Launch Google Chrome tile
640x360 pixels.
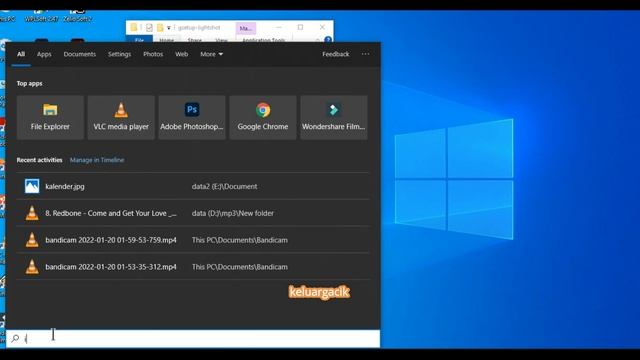(x=263, y=118)
